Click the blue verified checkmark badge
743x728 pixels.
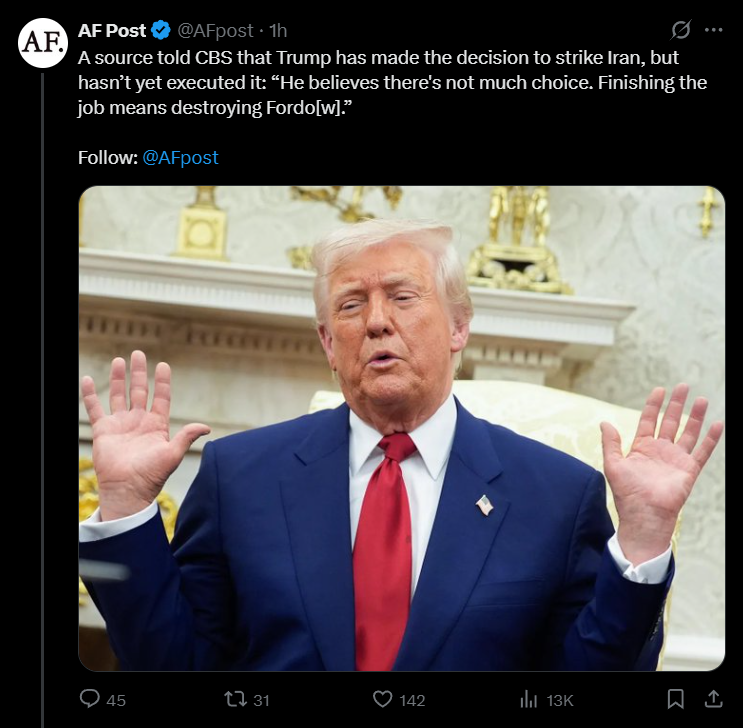tap(161, 30)
